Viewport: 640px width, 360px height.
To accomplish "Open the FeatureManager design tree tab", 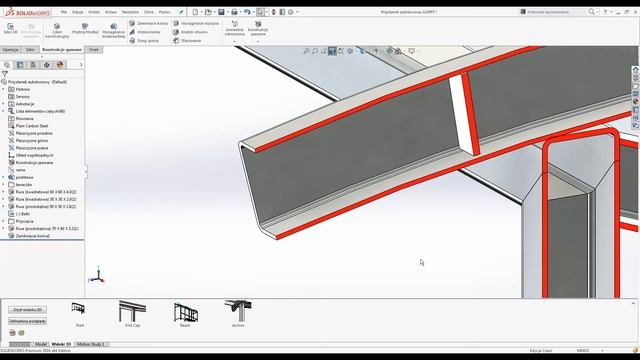I will 7,65.
